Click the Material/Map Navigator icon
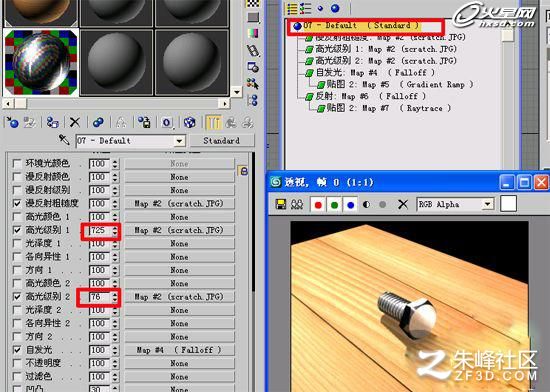 click(x=253, y=101)
